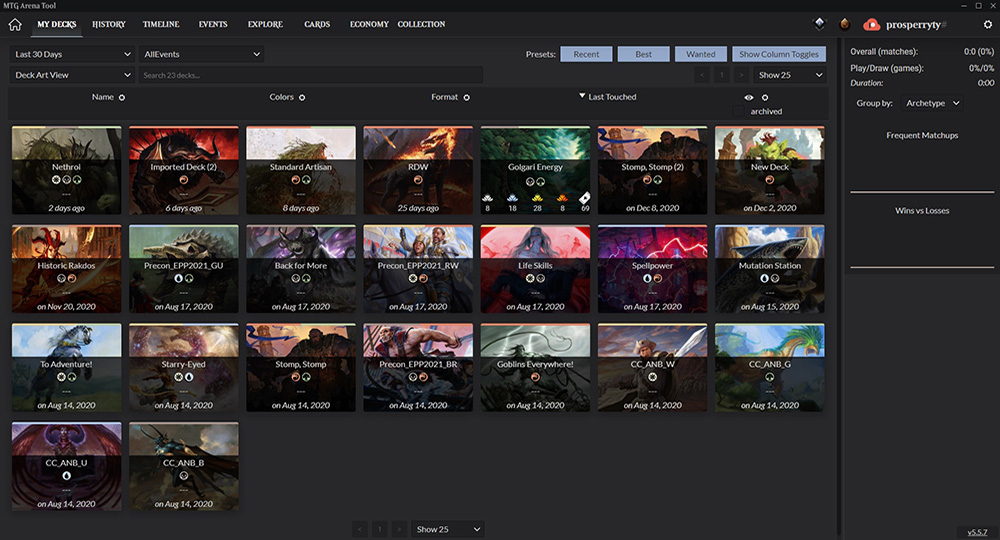Open the Last 30 Days date dropdown

[72, 54]
